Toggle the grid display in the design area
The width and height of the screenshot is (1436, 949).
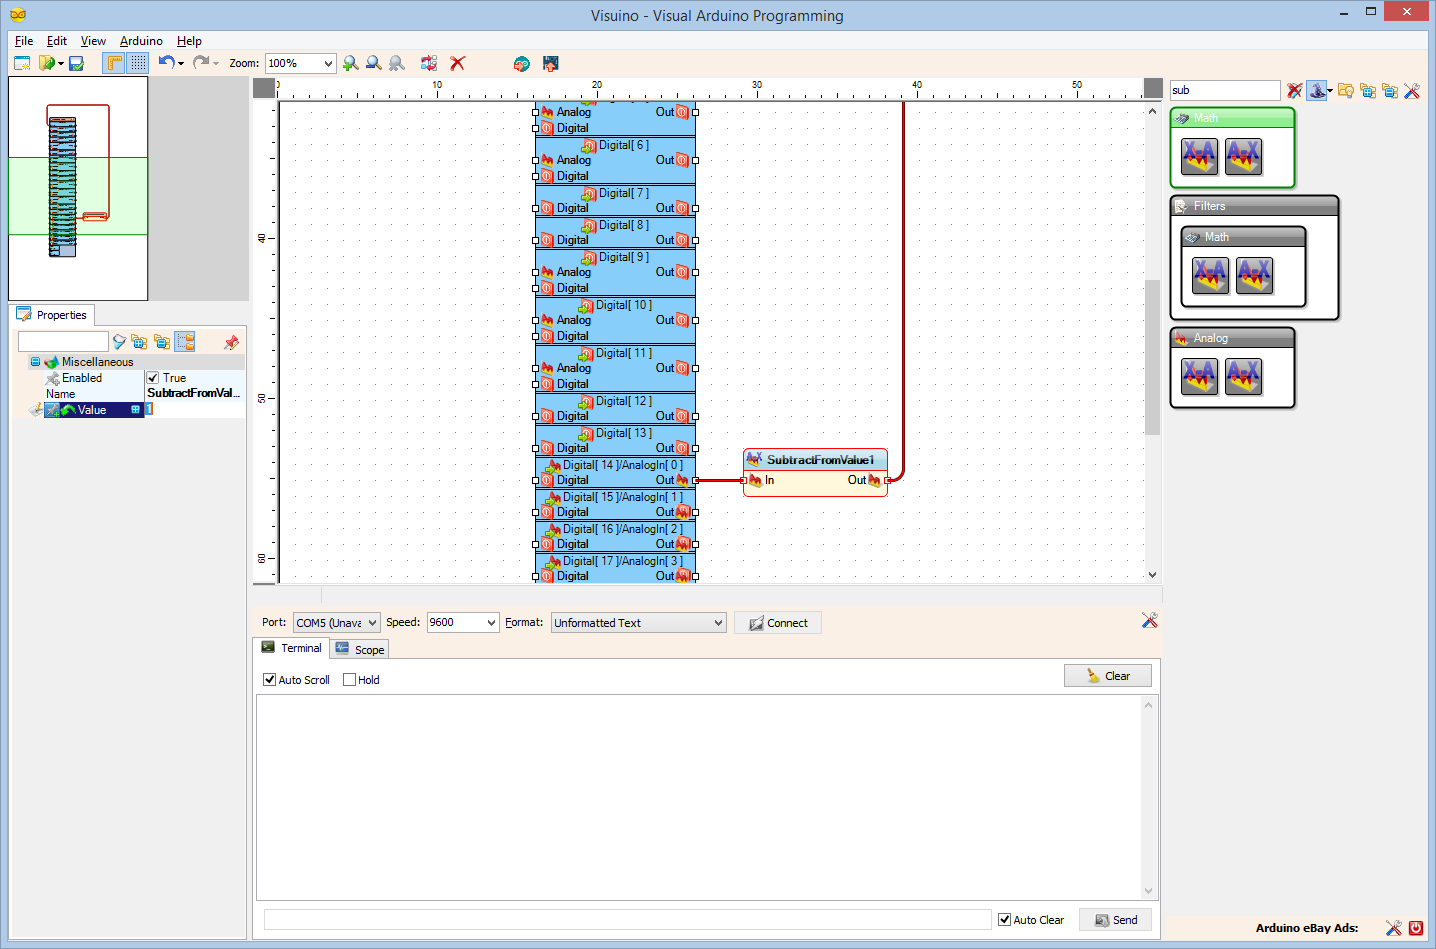(x=137, y=63)
